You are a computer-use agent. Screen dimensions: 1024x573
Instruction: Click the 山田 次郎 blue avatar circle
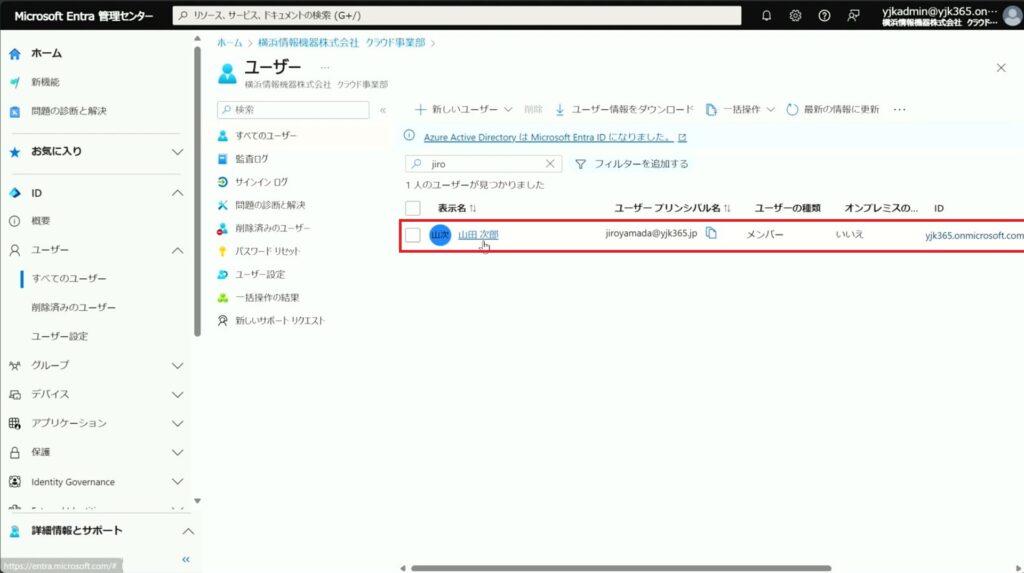(440, 235)
